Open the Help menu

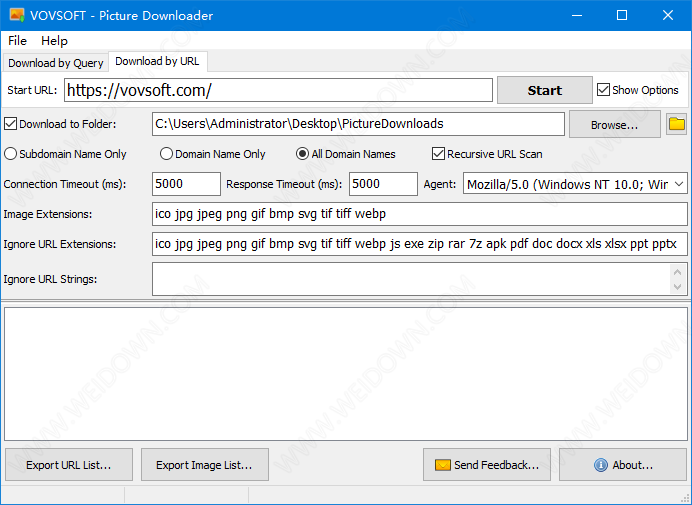[x=54, y=41]
